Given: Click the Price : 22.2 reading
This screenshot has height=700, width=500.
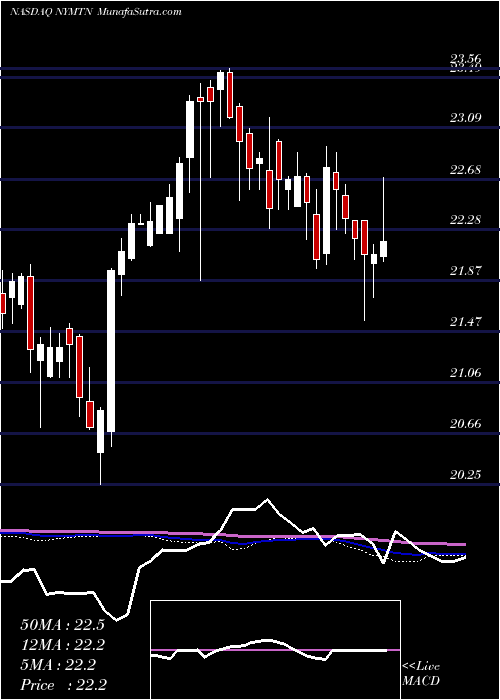Looking at the screenshot, I should 63,685.
